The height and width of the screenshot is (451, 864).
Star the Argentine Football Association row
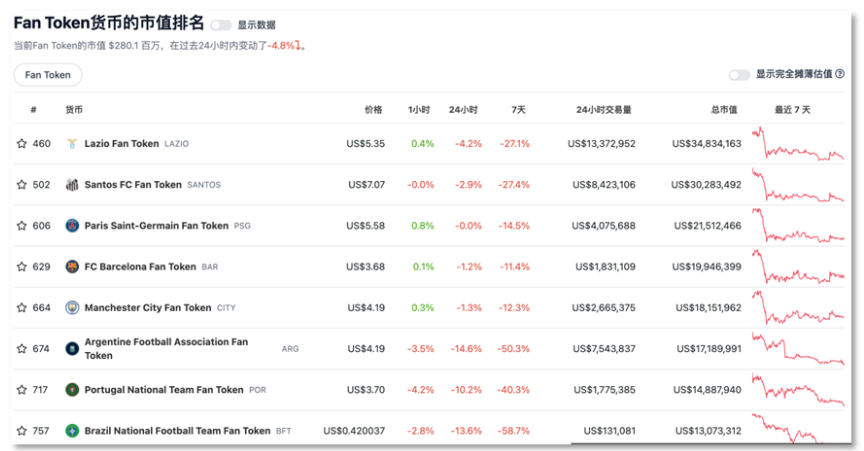pyautogui.click(x=21, y=348)
